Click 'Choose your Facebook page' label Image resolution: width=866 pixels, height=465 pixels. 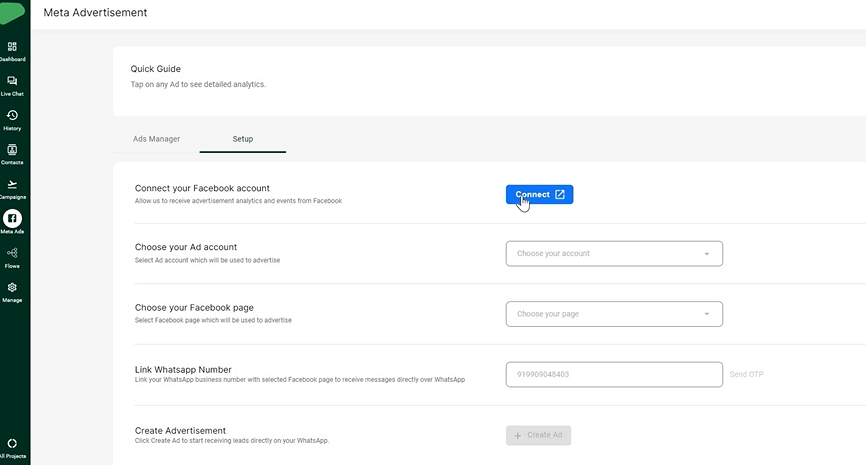[x=194, y=308]
